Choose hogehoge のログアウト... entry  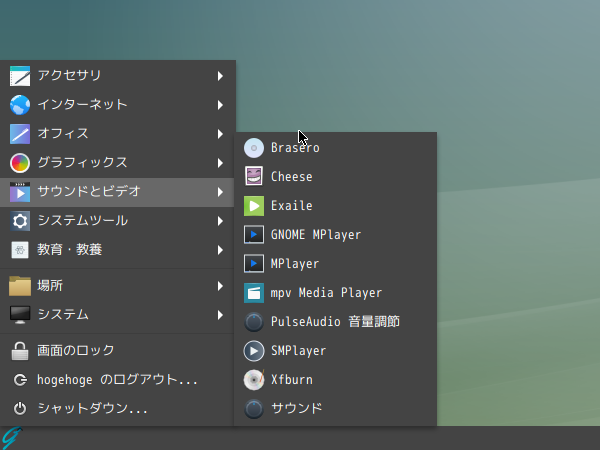point(117,380)
